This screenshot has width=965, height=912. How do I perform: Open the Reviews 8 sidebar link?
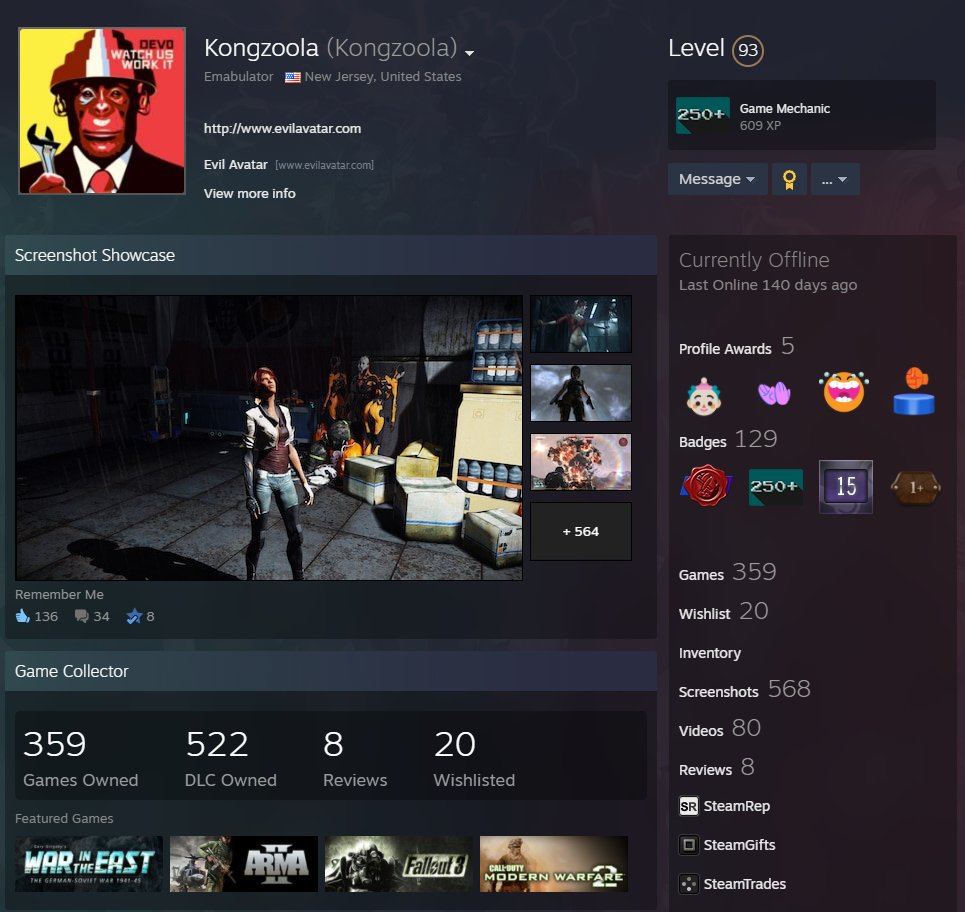point(716,768)
